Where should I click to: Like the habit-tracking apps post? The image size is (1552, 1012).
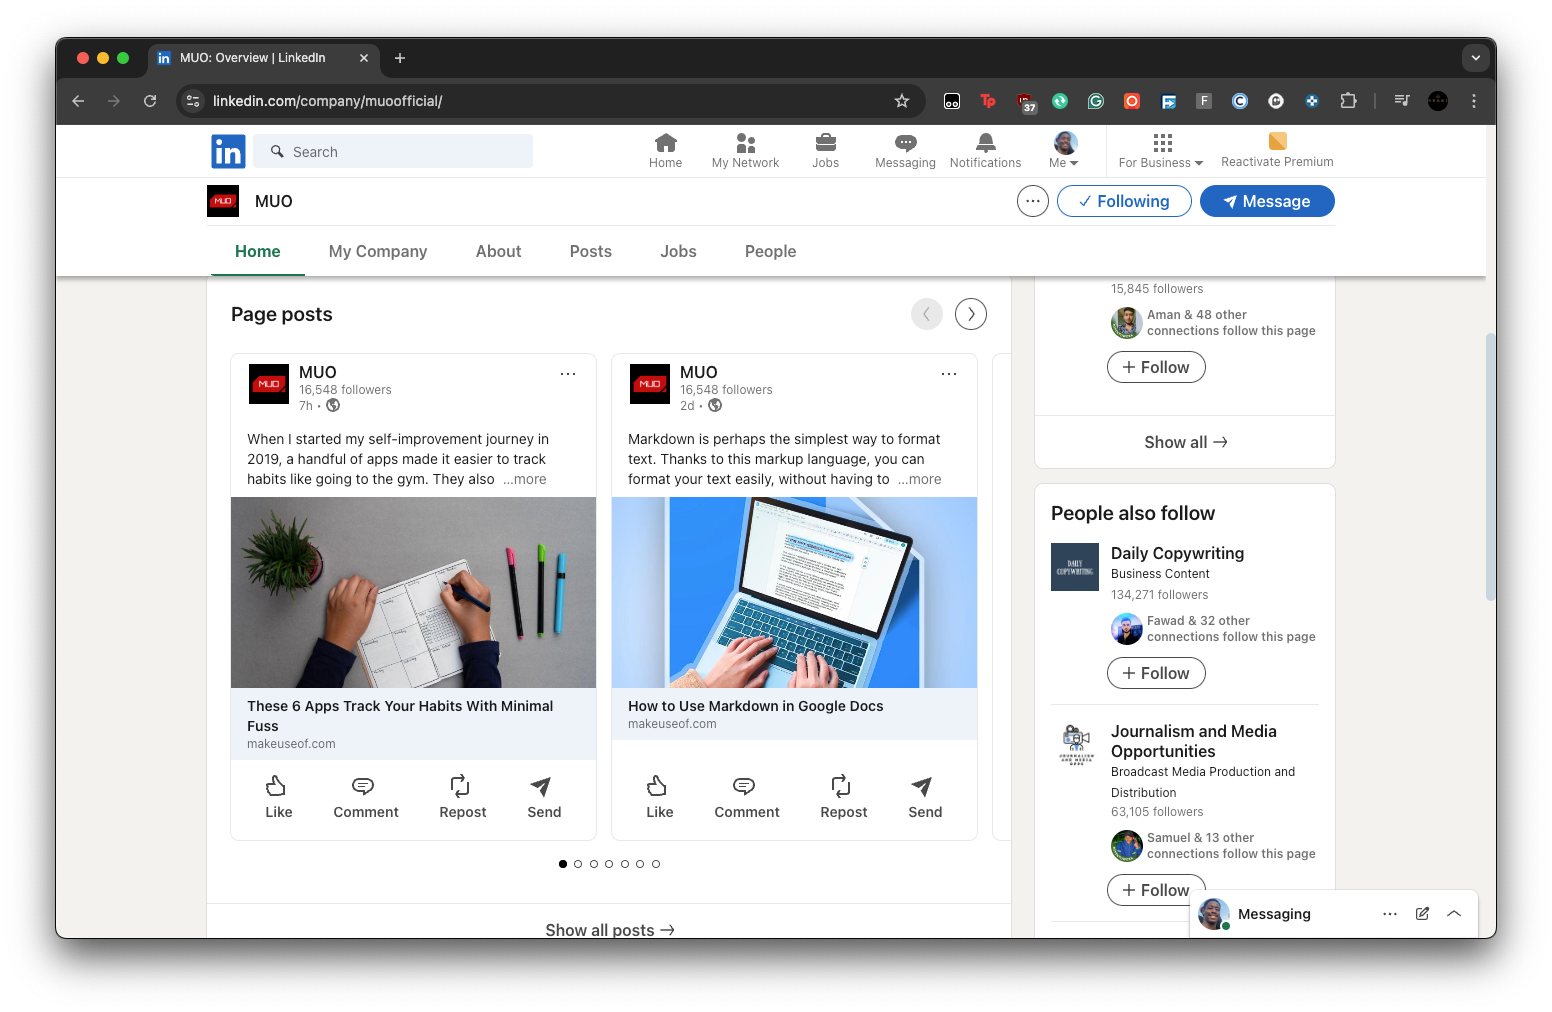[277, 796]
